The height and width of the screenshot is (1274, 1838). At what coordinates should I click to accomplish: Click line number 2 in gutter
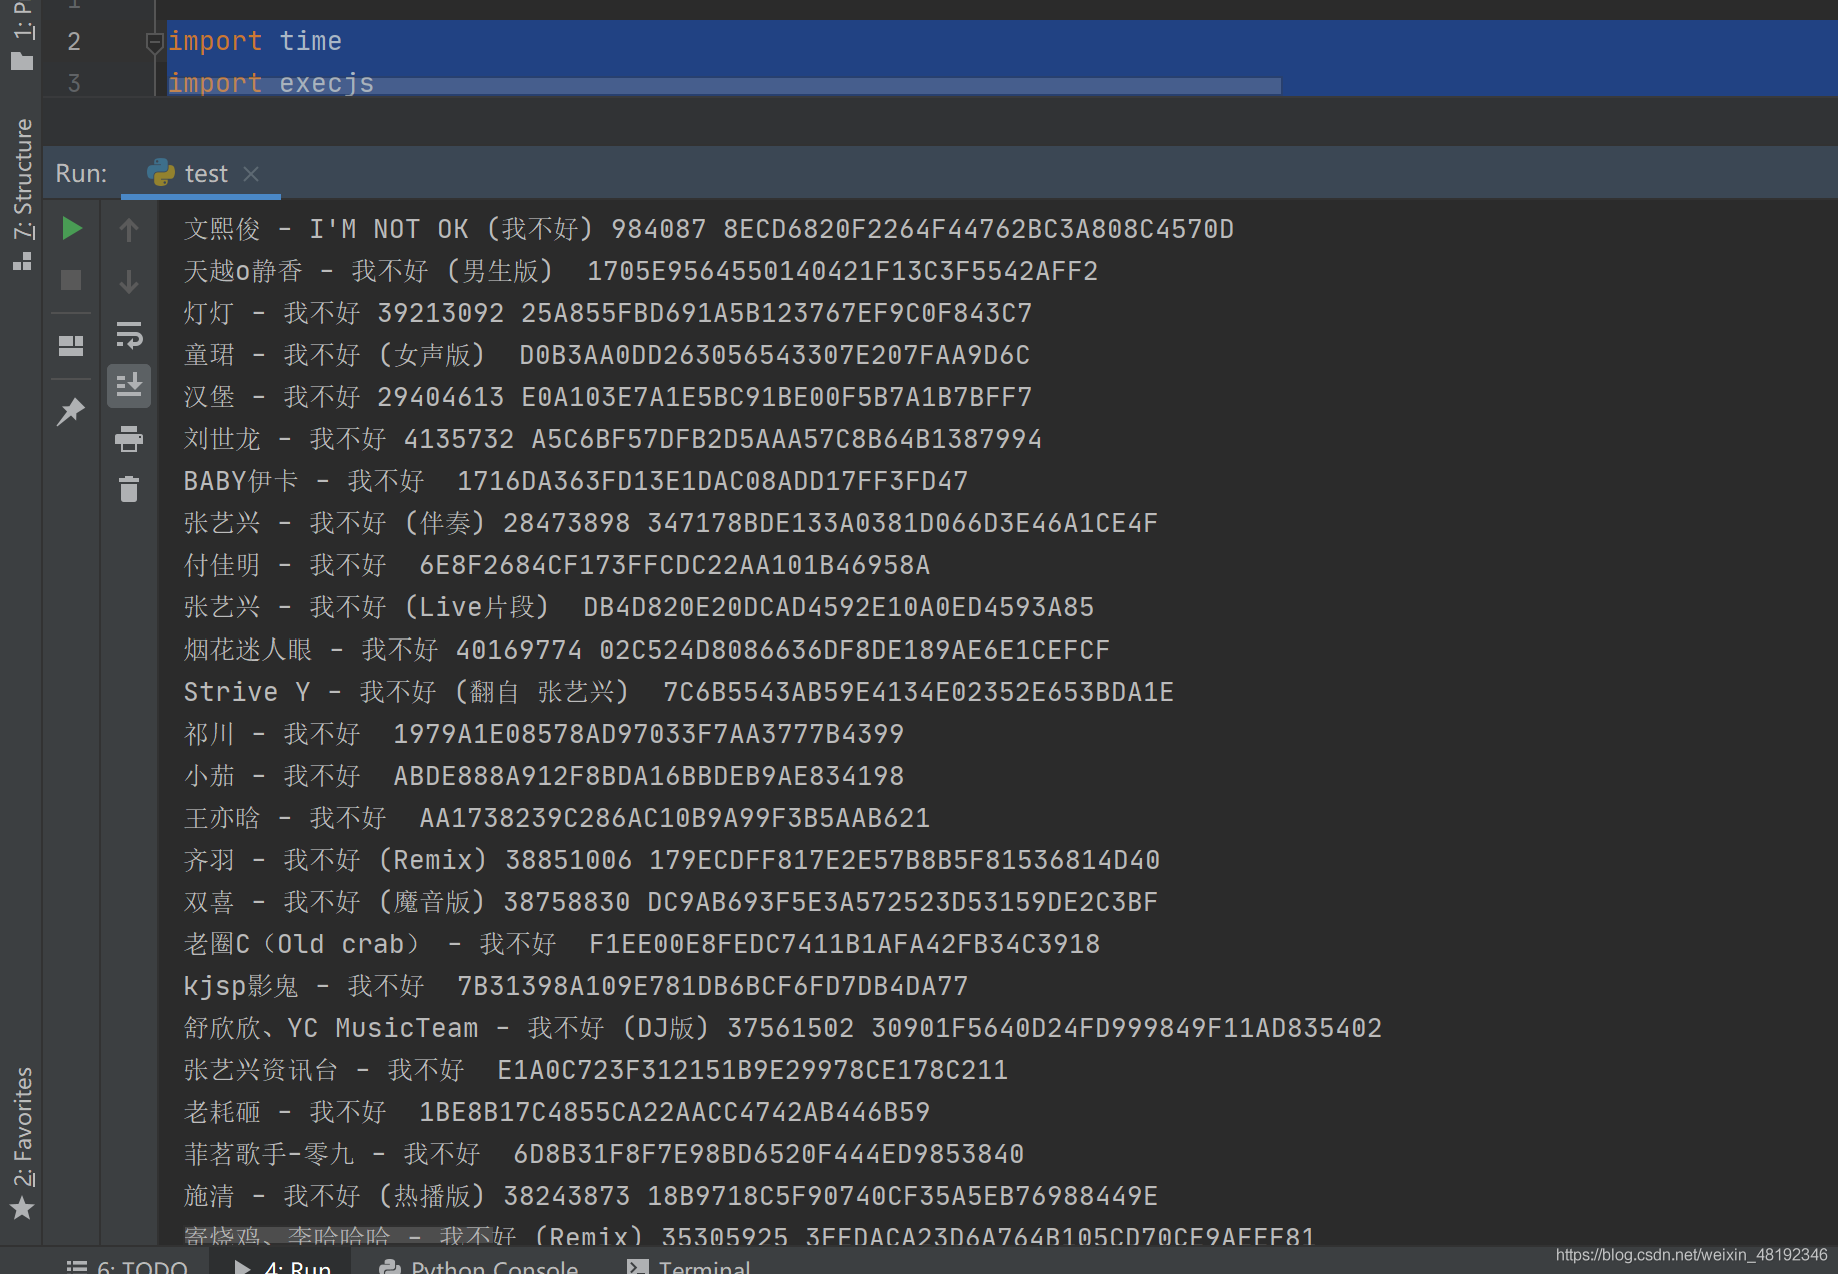74,41
